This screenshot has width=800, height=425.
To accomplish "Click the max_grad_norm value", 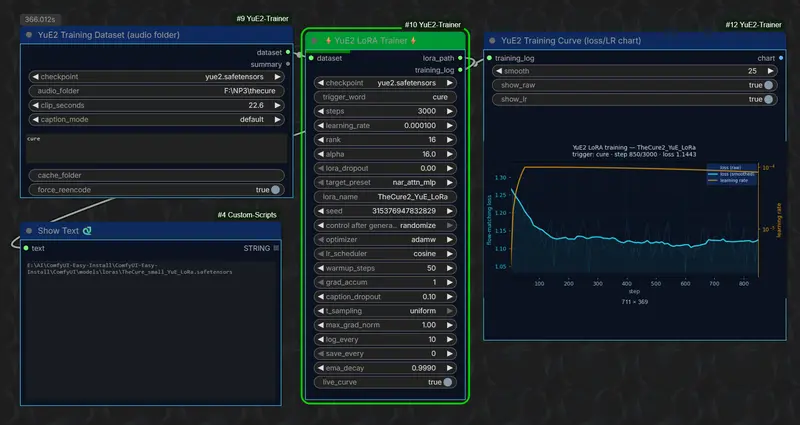I will (x=429, y=325).
